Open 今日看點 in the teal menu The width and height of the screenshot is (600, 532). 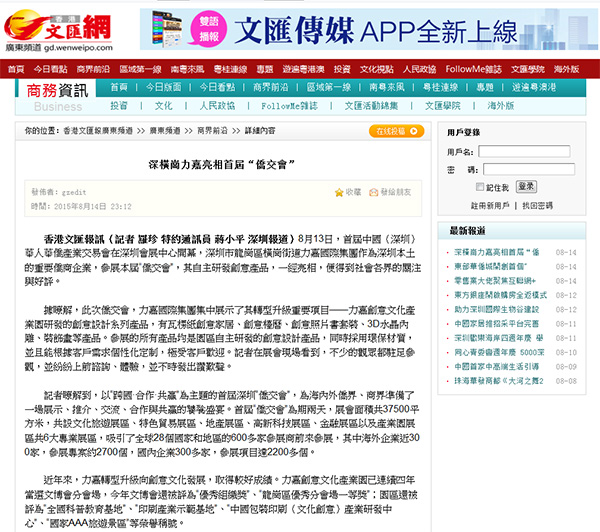217,87
